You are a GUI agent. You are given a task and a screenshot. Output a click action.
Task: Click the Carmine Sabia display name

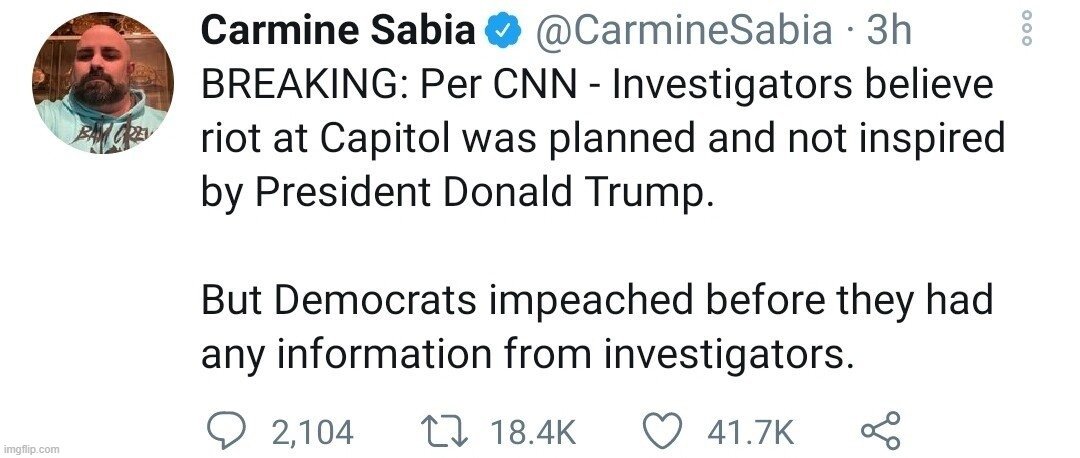(x=337, y=32)
